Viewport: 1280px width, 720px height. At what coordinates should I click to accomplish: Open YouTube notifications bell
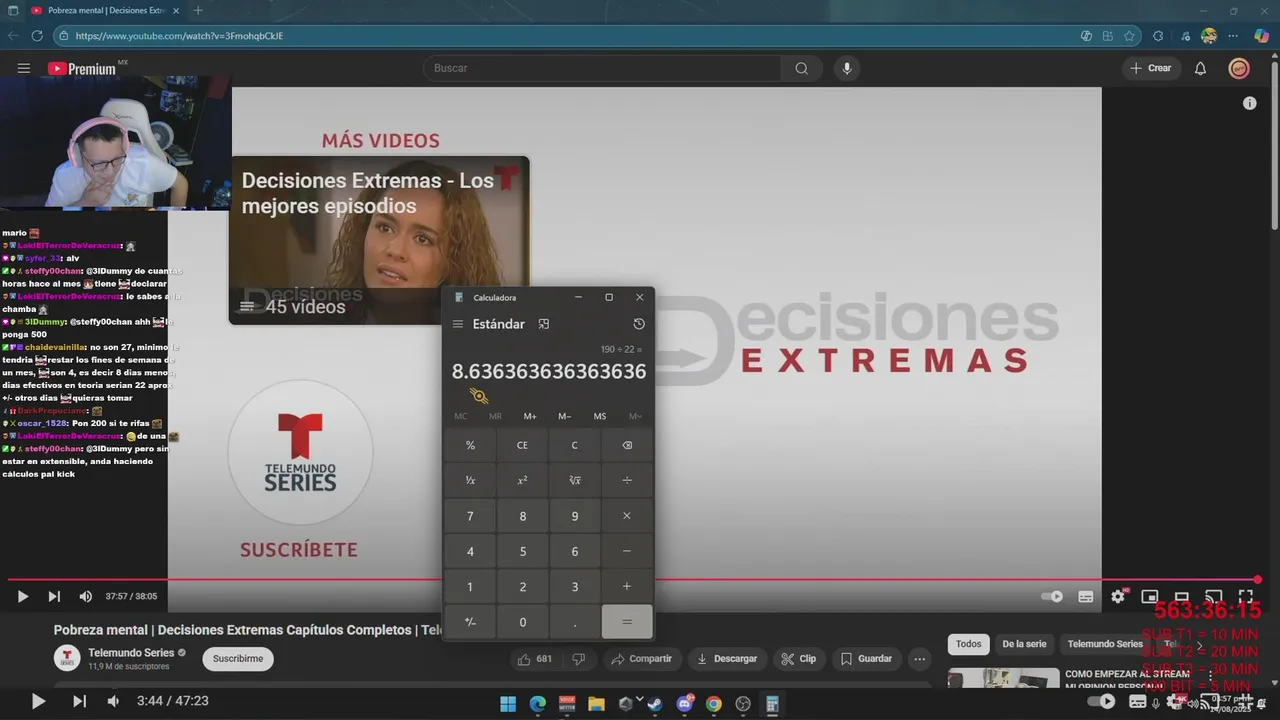click(1200, 68)
